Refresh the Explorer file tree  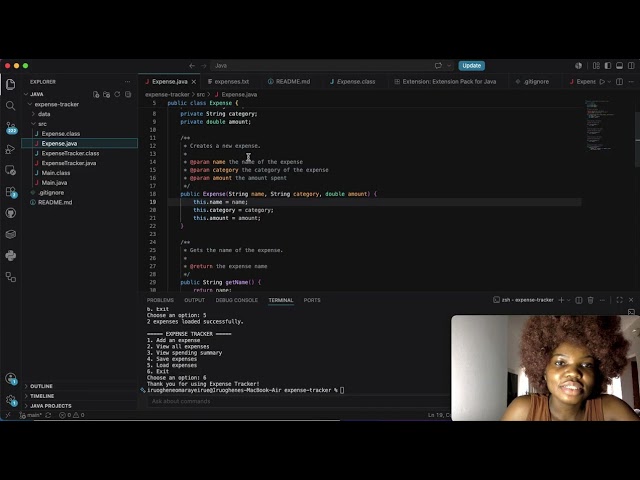[117, 94]
